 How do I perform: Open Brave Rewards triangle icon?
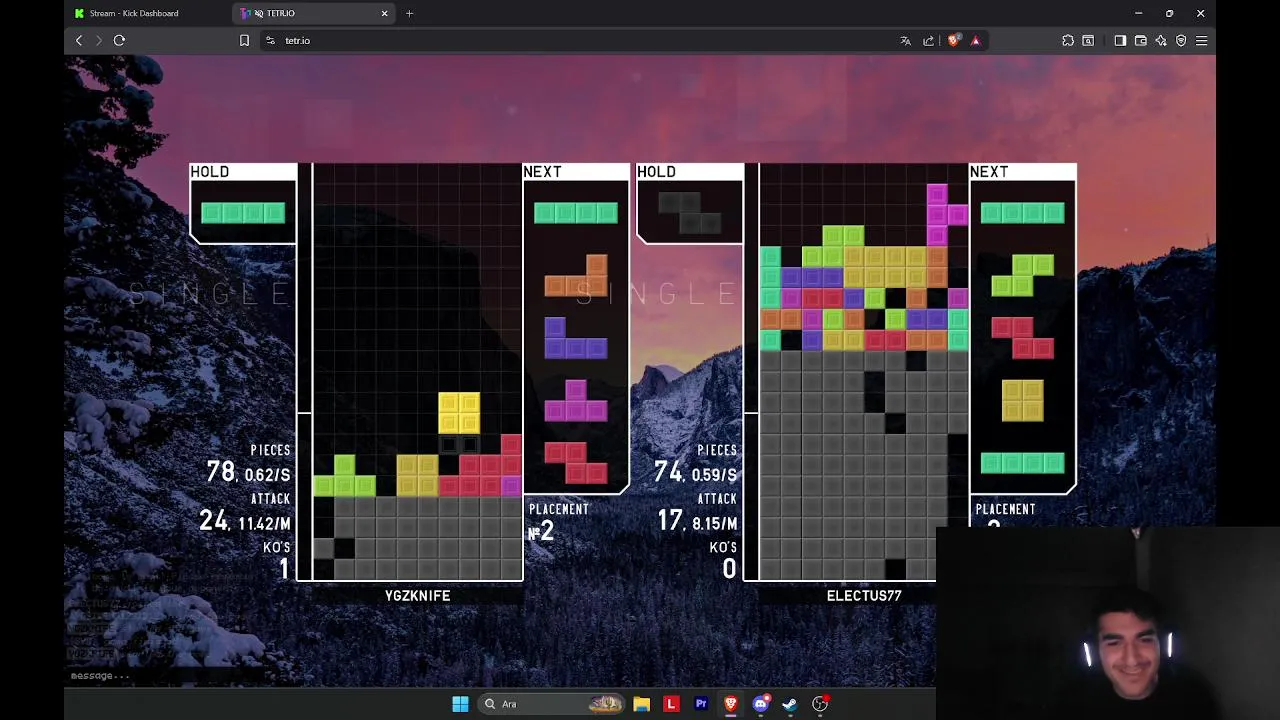[976, 40]
